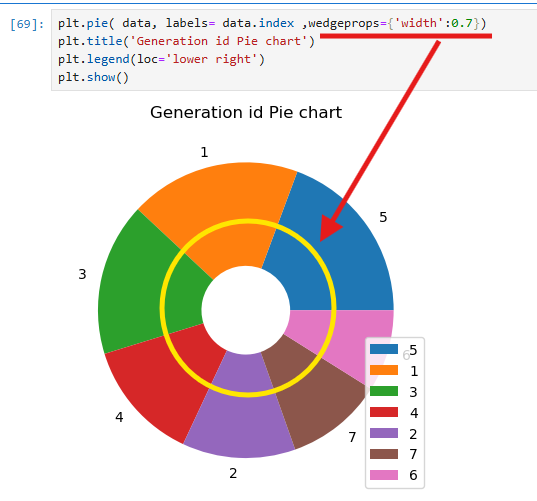Click pie label 7 beside the brown wedge
This screenshot has height=501, width=537.
tap(352, 437)
